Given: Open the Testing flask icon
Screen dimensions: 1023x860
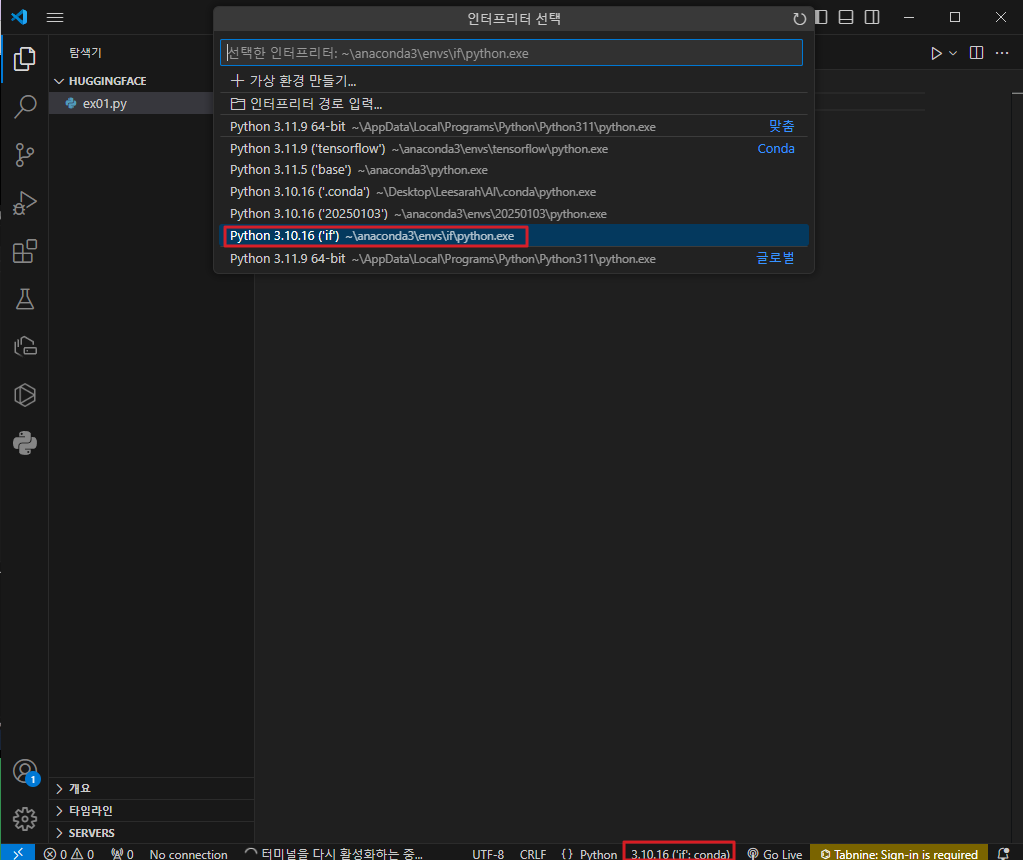Looking at the screenshot, I should (25, 299).
